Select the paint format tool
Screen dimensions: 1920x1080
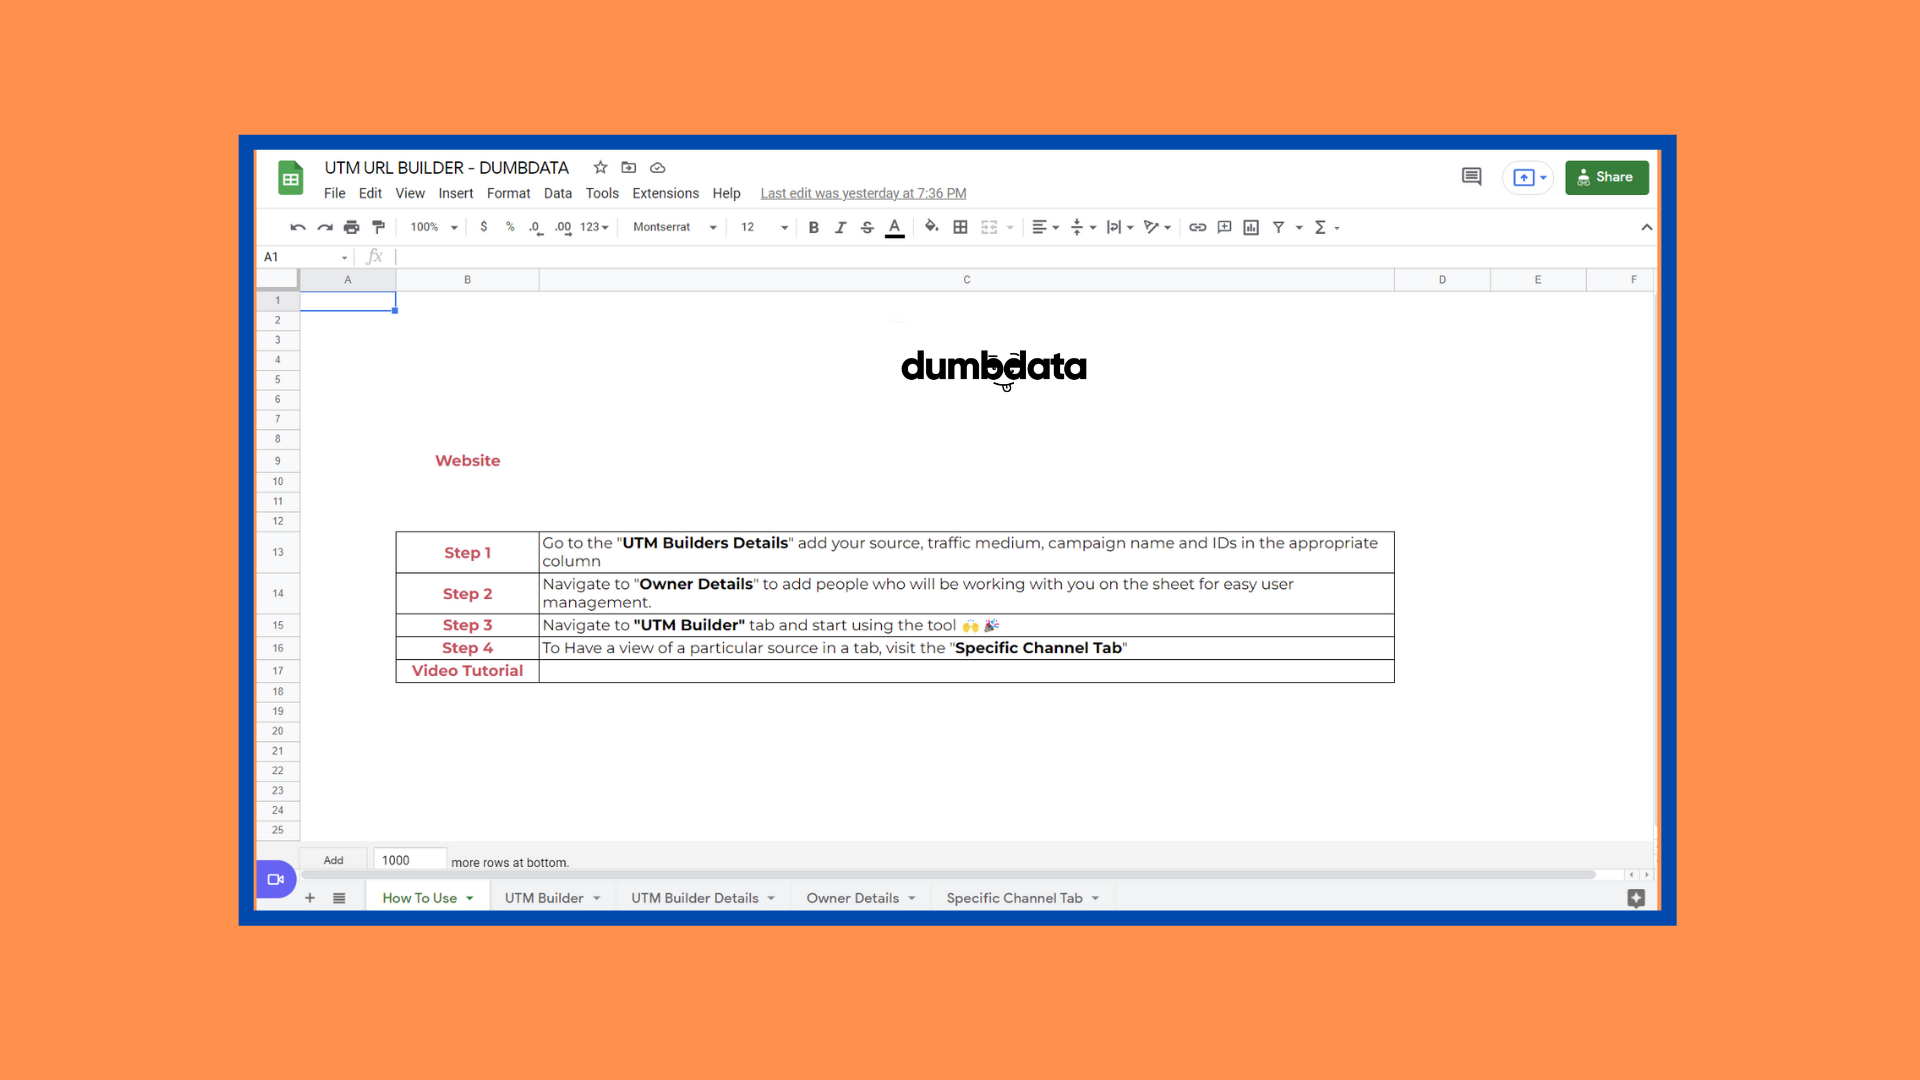(378, 227)
